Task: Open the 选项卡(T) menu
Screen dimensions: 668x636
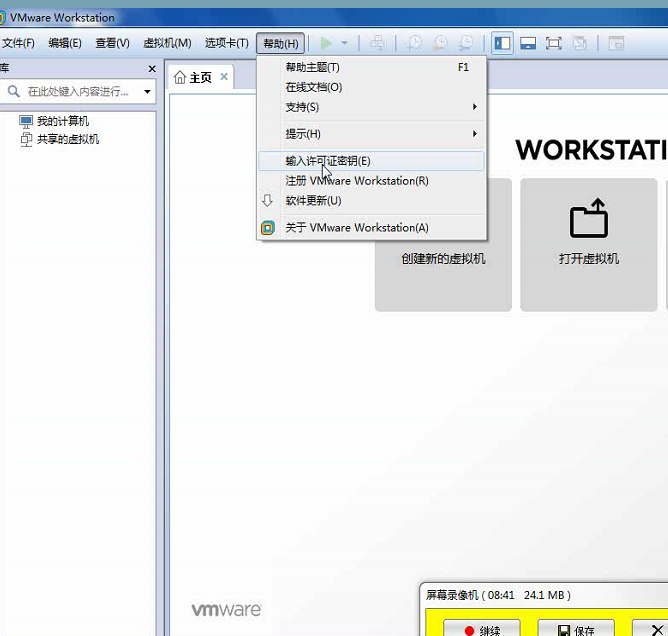Action: point(227,43)
